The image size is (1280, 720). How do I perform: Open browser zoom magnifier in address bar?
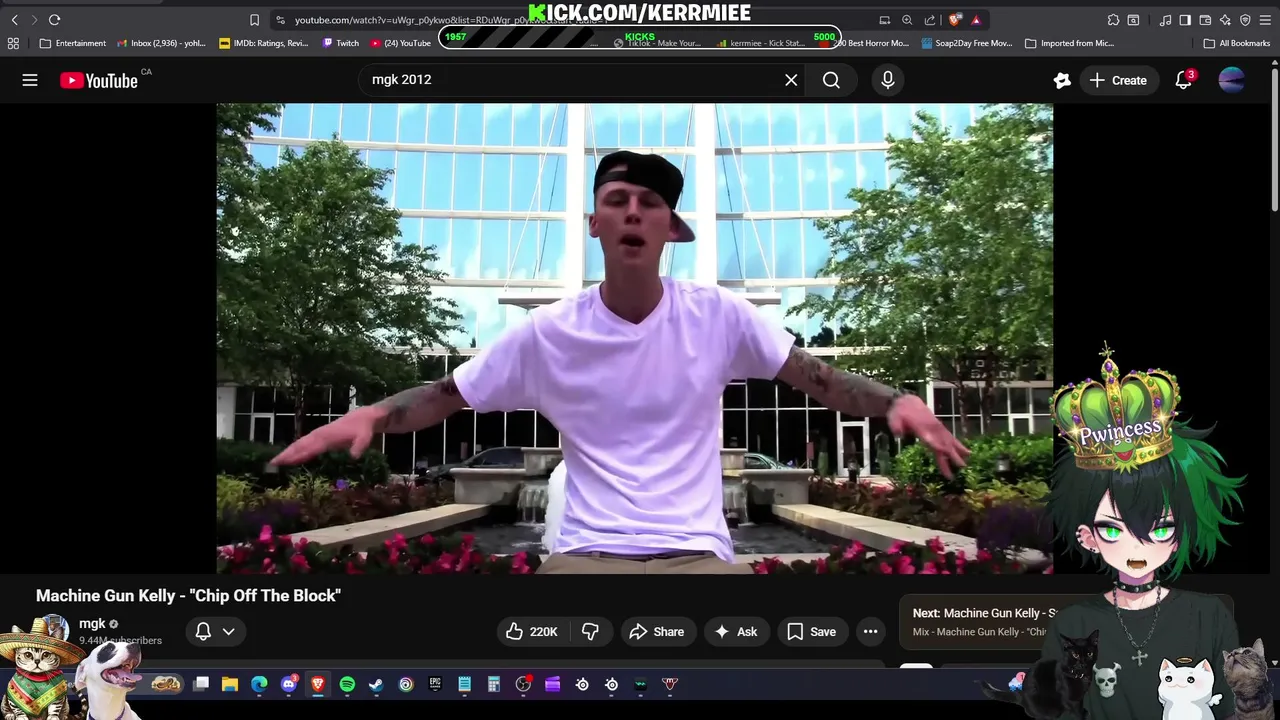(907, 20)
